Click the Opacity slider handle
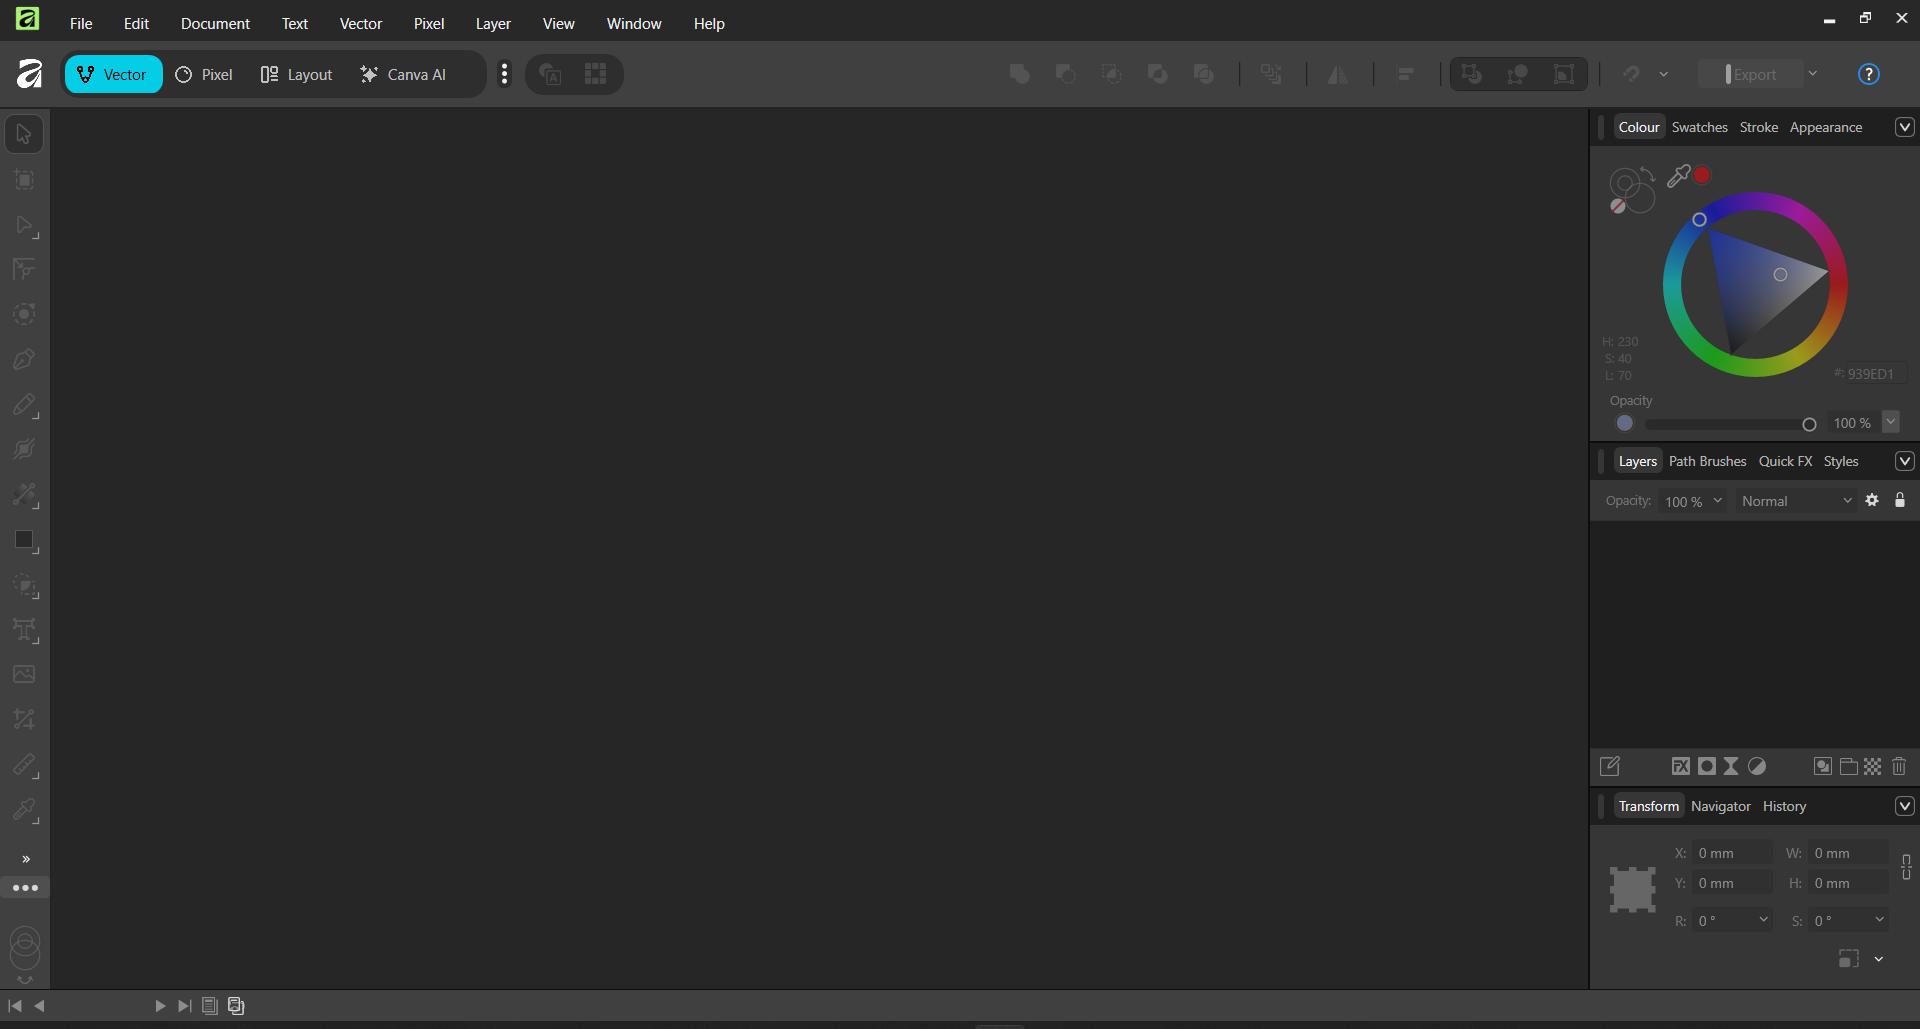 1809,424
